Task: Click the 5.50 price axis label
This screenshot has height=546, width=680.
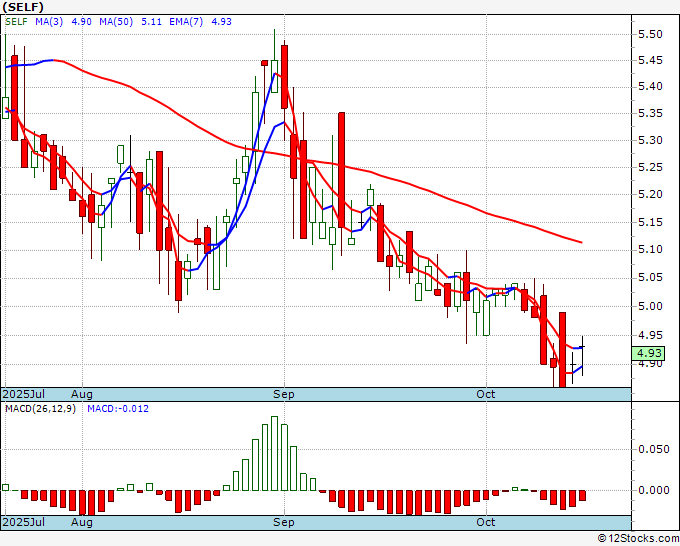Action: (x=651, y=34)
